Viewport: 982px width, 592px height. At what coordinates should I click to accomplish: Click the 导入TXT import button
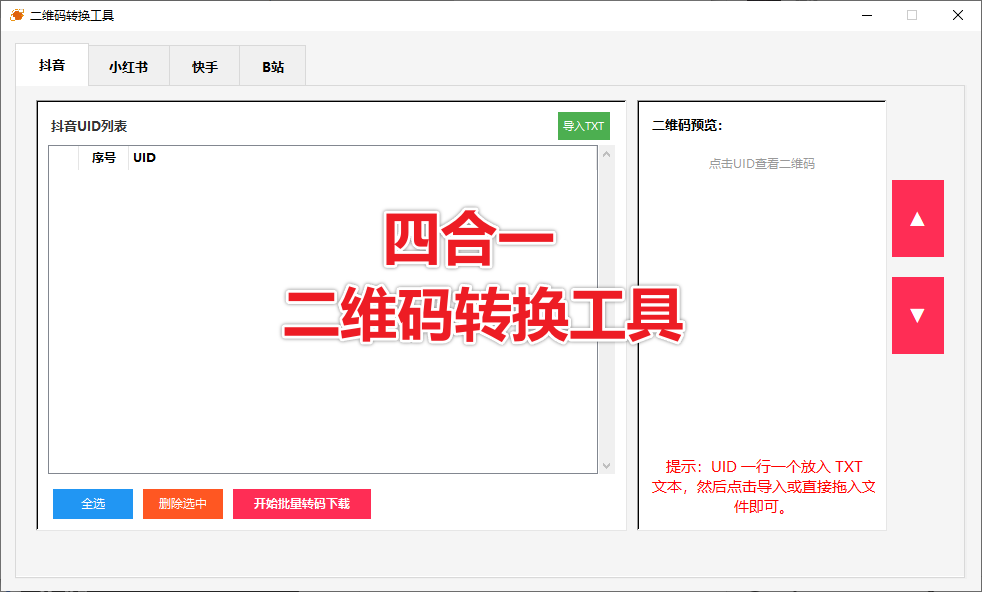point(583,126)
